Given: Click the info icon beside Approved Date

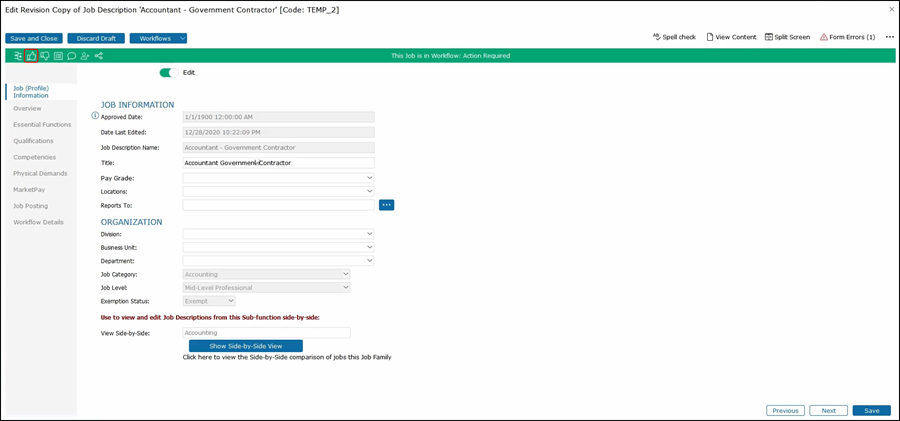Looking at the screenshot, I should (x=95, y=116).
